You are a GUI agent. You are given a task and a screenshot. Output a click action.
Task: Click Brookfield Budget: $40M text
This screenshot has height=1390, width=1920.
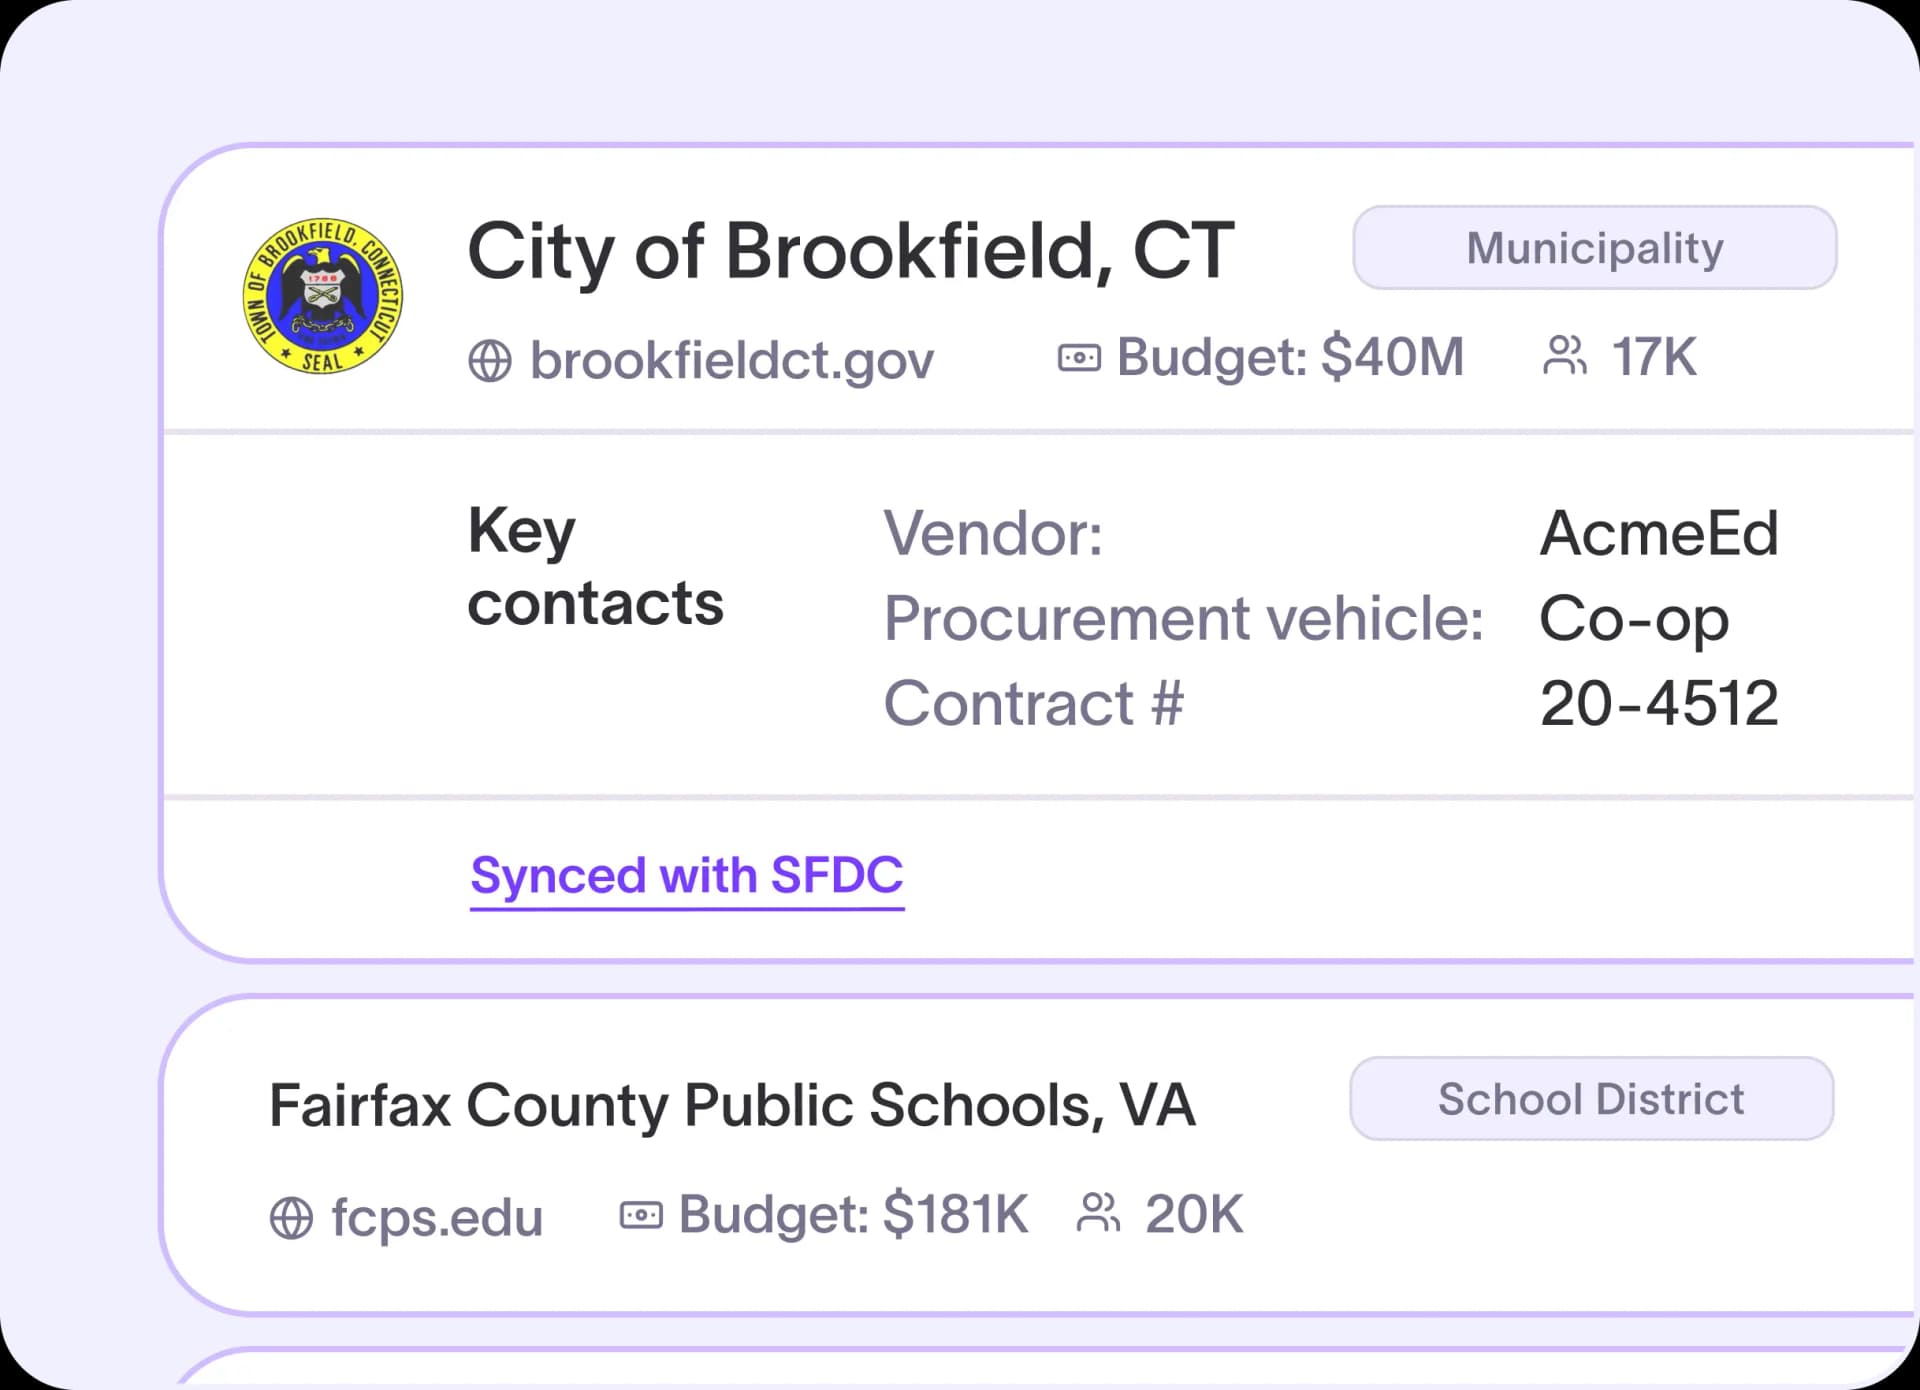click(x=1290, y=358)
